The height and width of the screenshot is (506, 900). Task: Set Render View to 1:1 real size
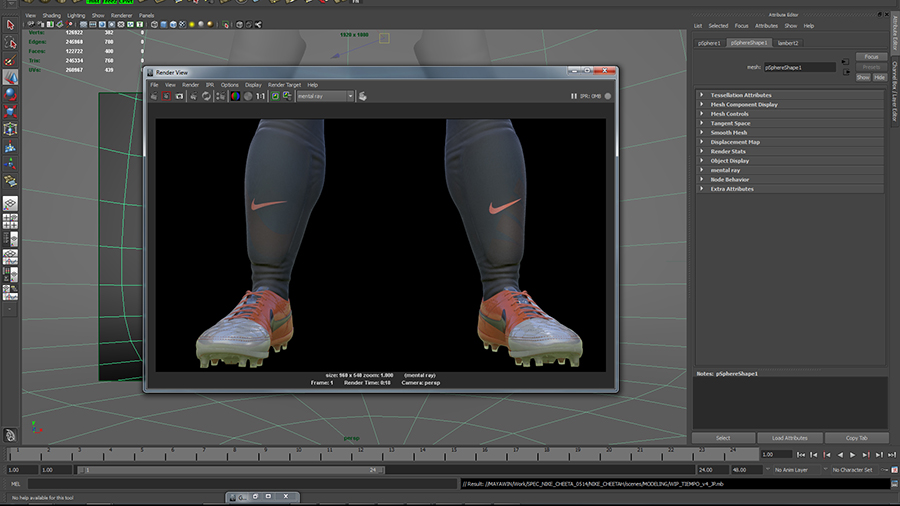tap(260, 96)
